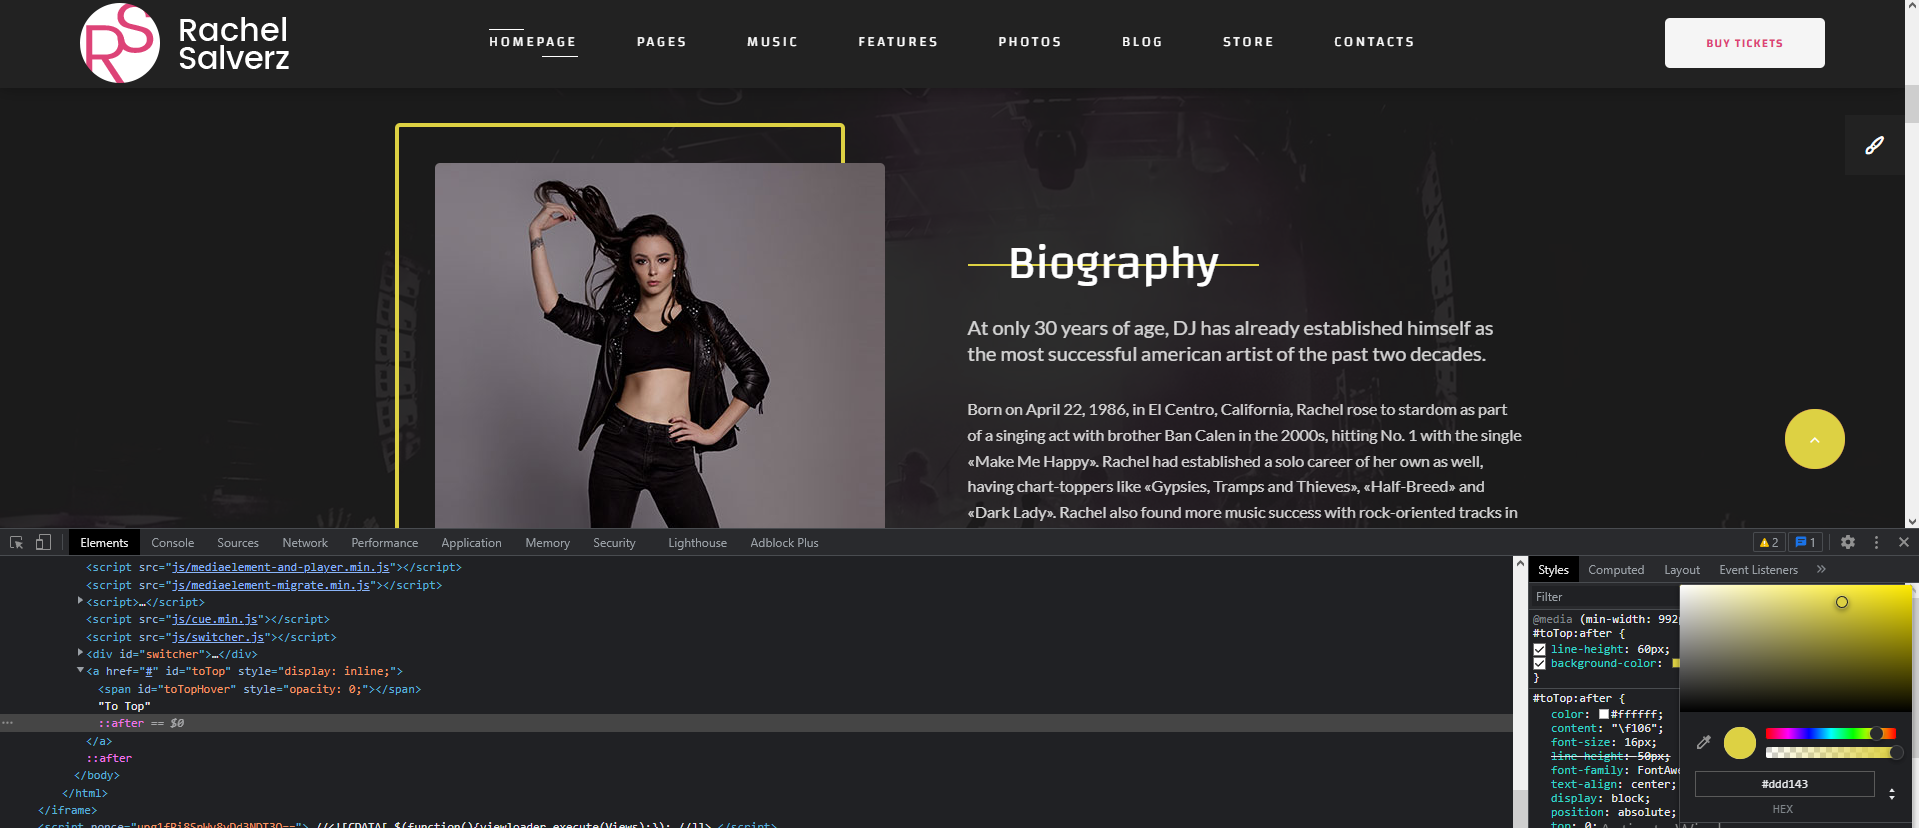Open the Sources tab
1919x828 pixels.
click(x=237, y=543)
